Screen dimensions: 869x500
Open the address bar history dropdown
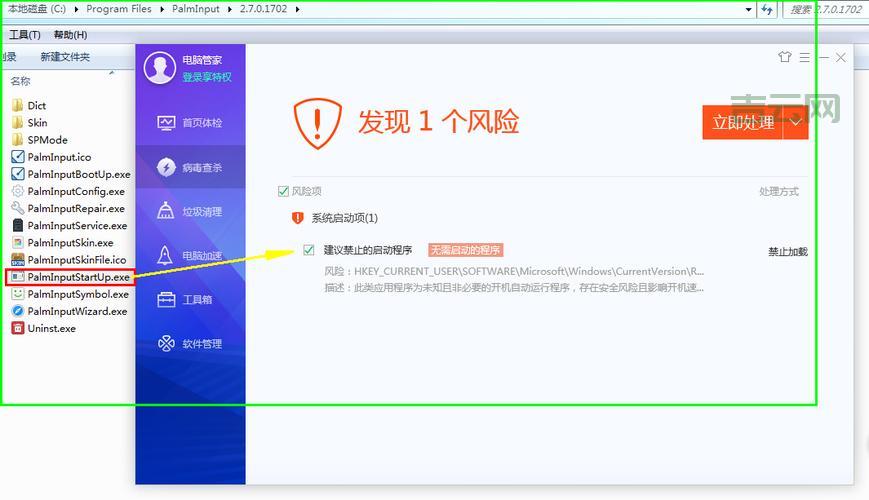click(749, 9)
